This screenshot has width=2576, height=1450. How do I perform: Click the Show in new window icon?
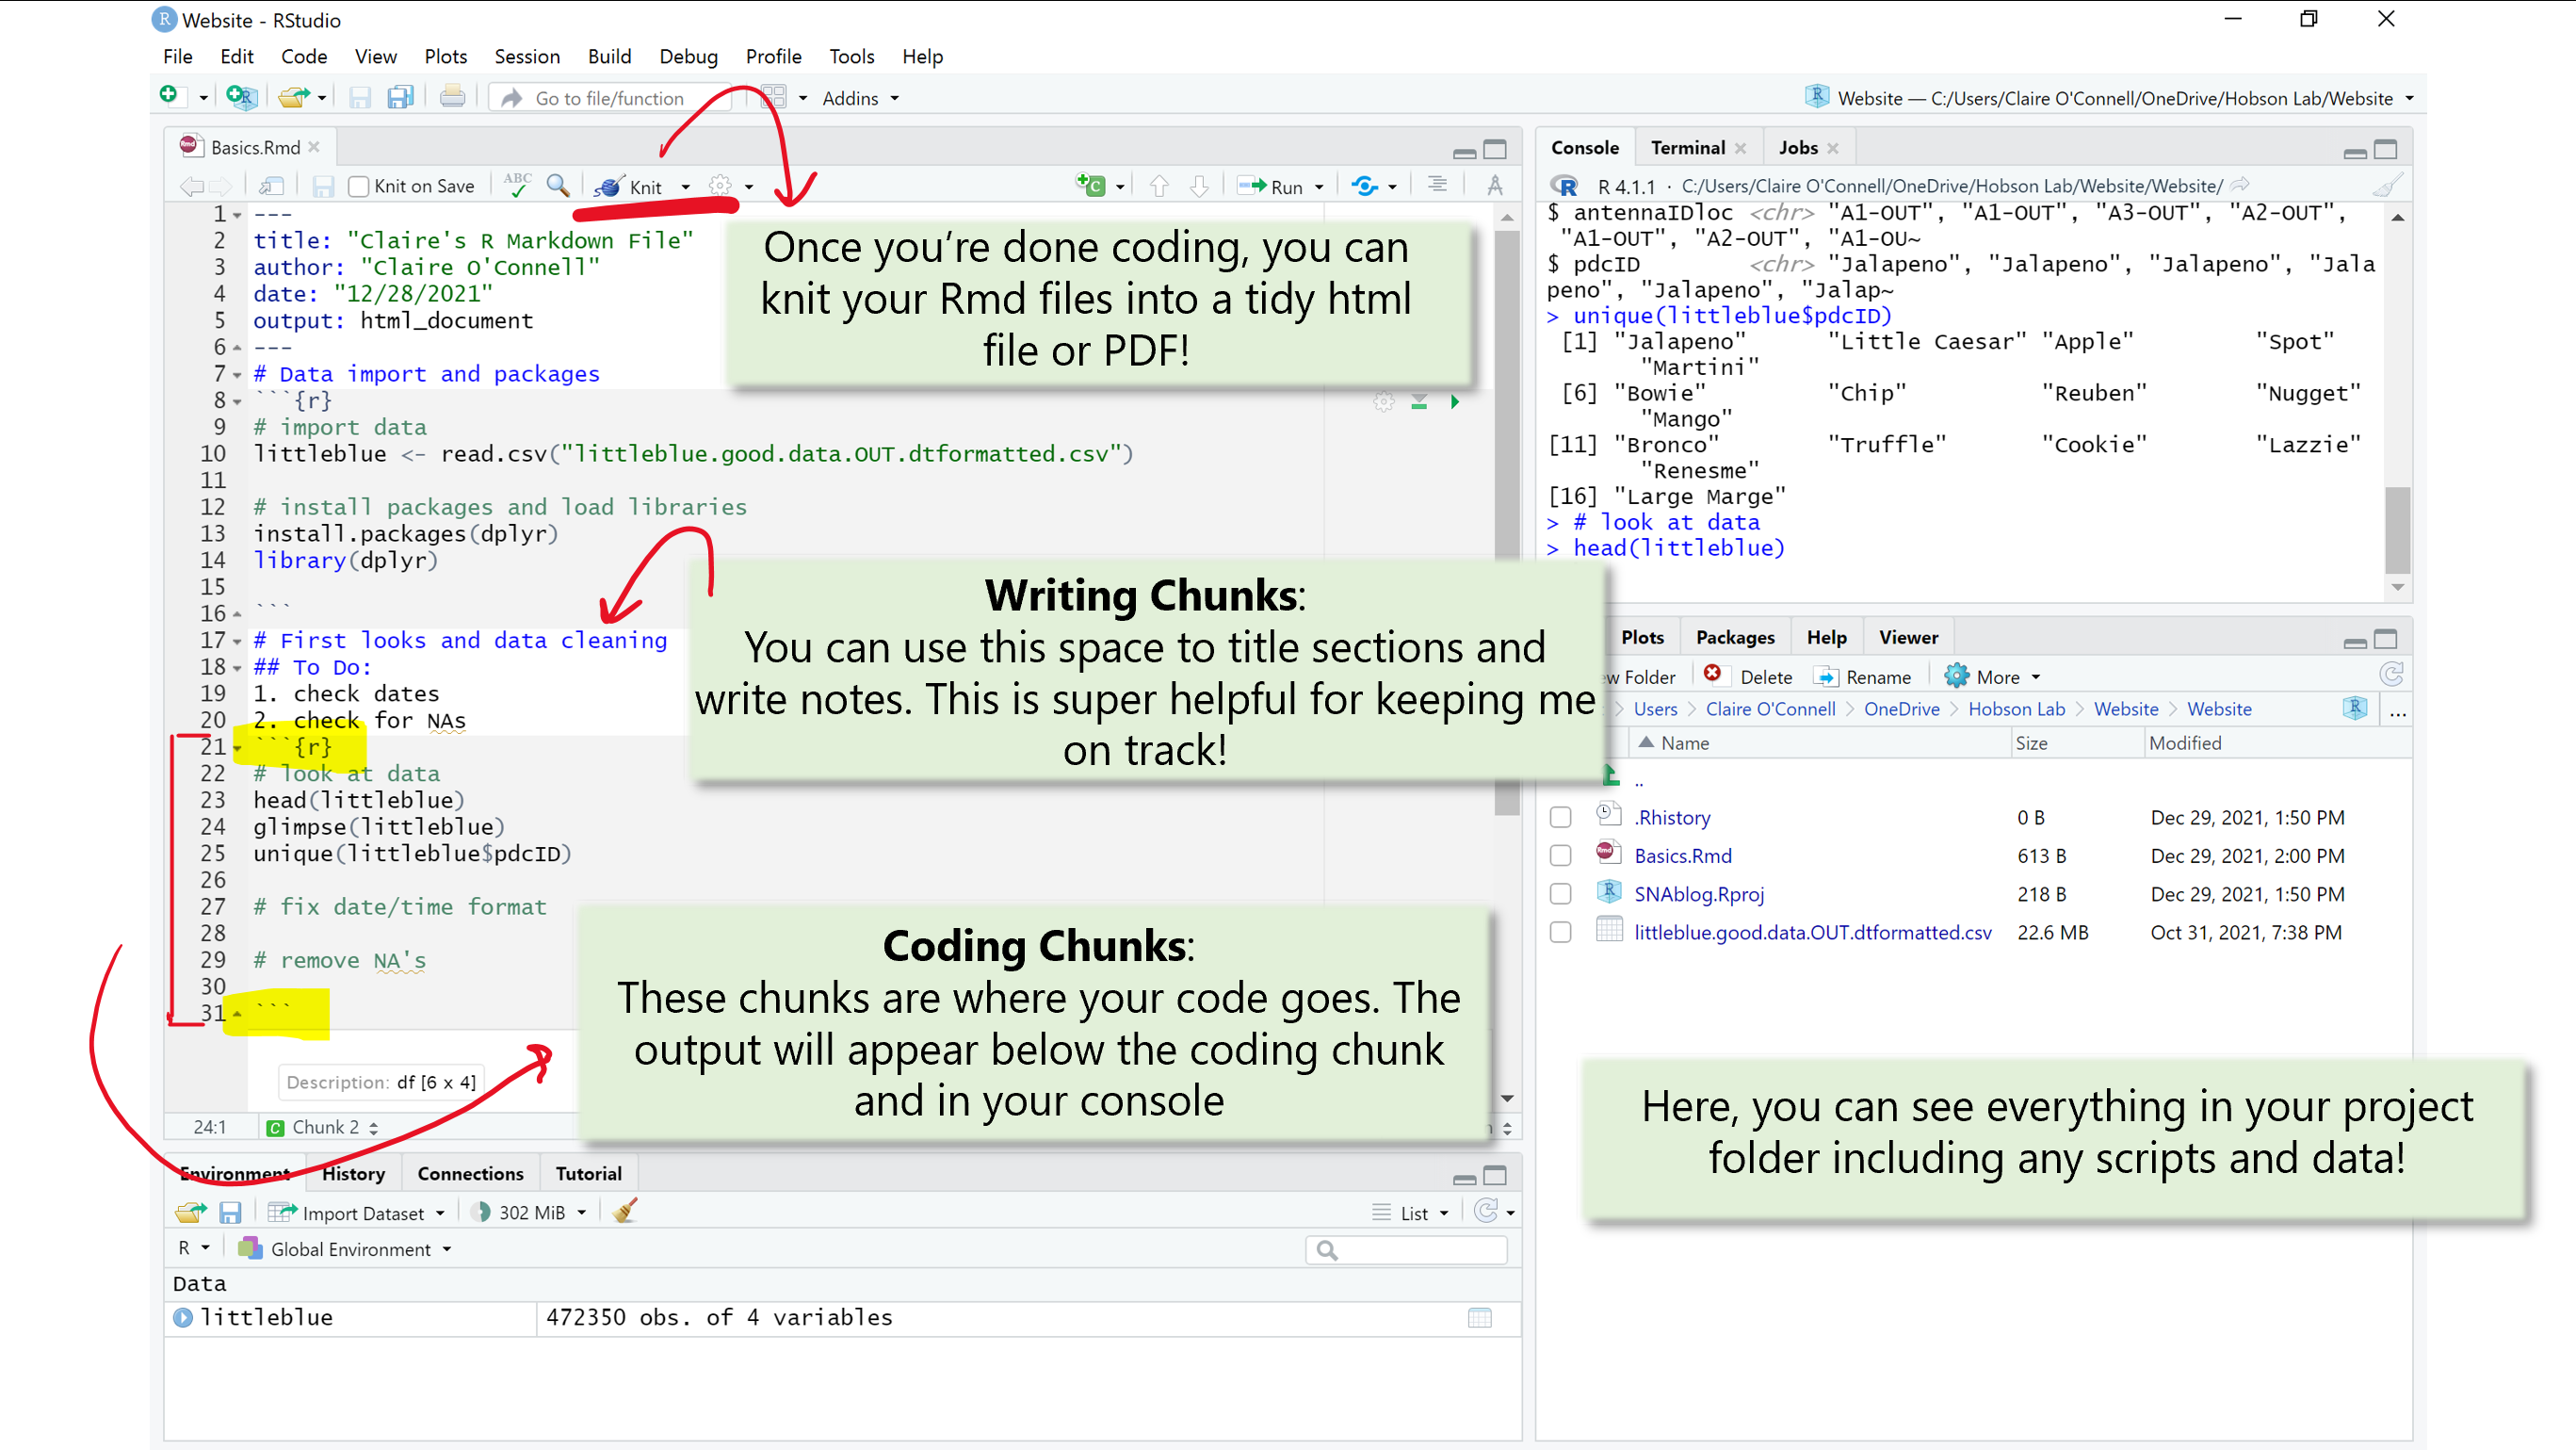coord(270,186)
